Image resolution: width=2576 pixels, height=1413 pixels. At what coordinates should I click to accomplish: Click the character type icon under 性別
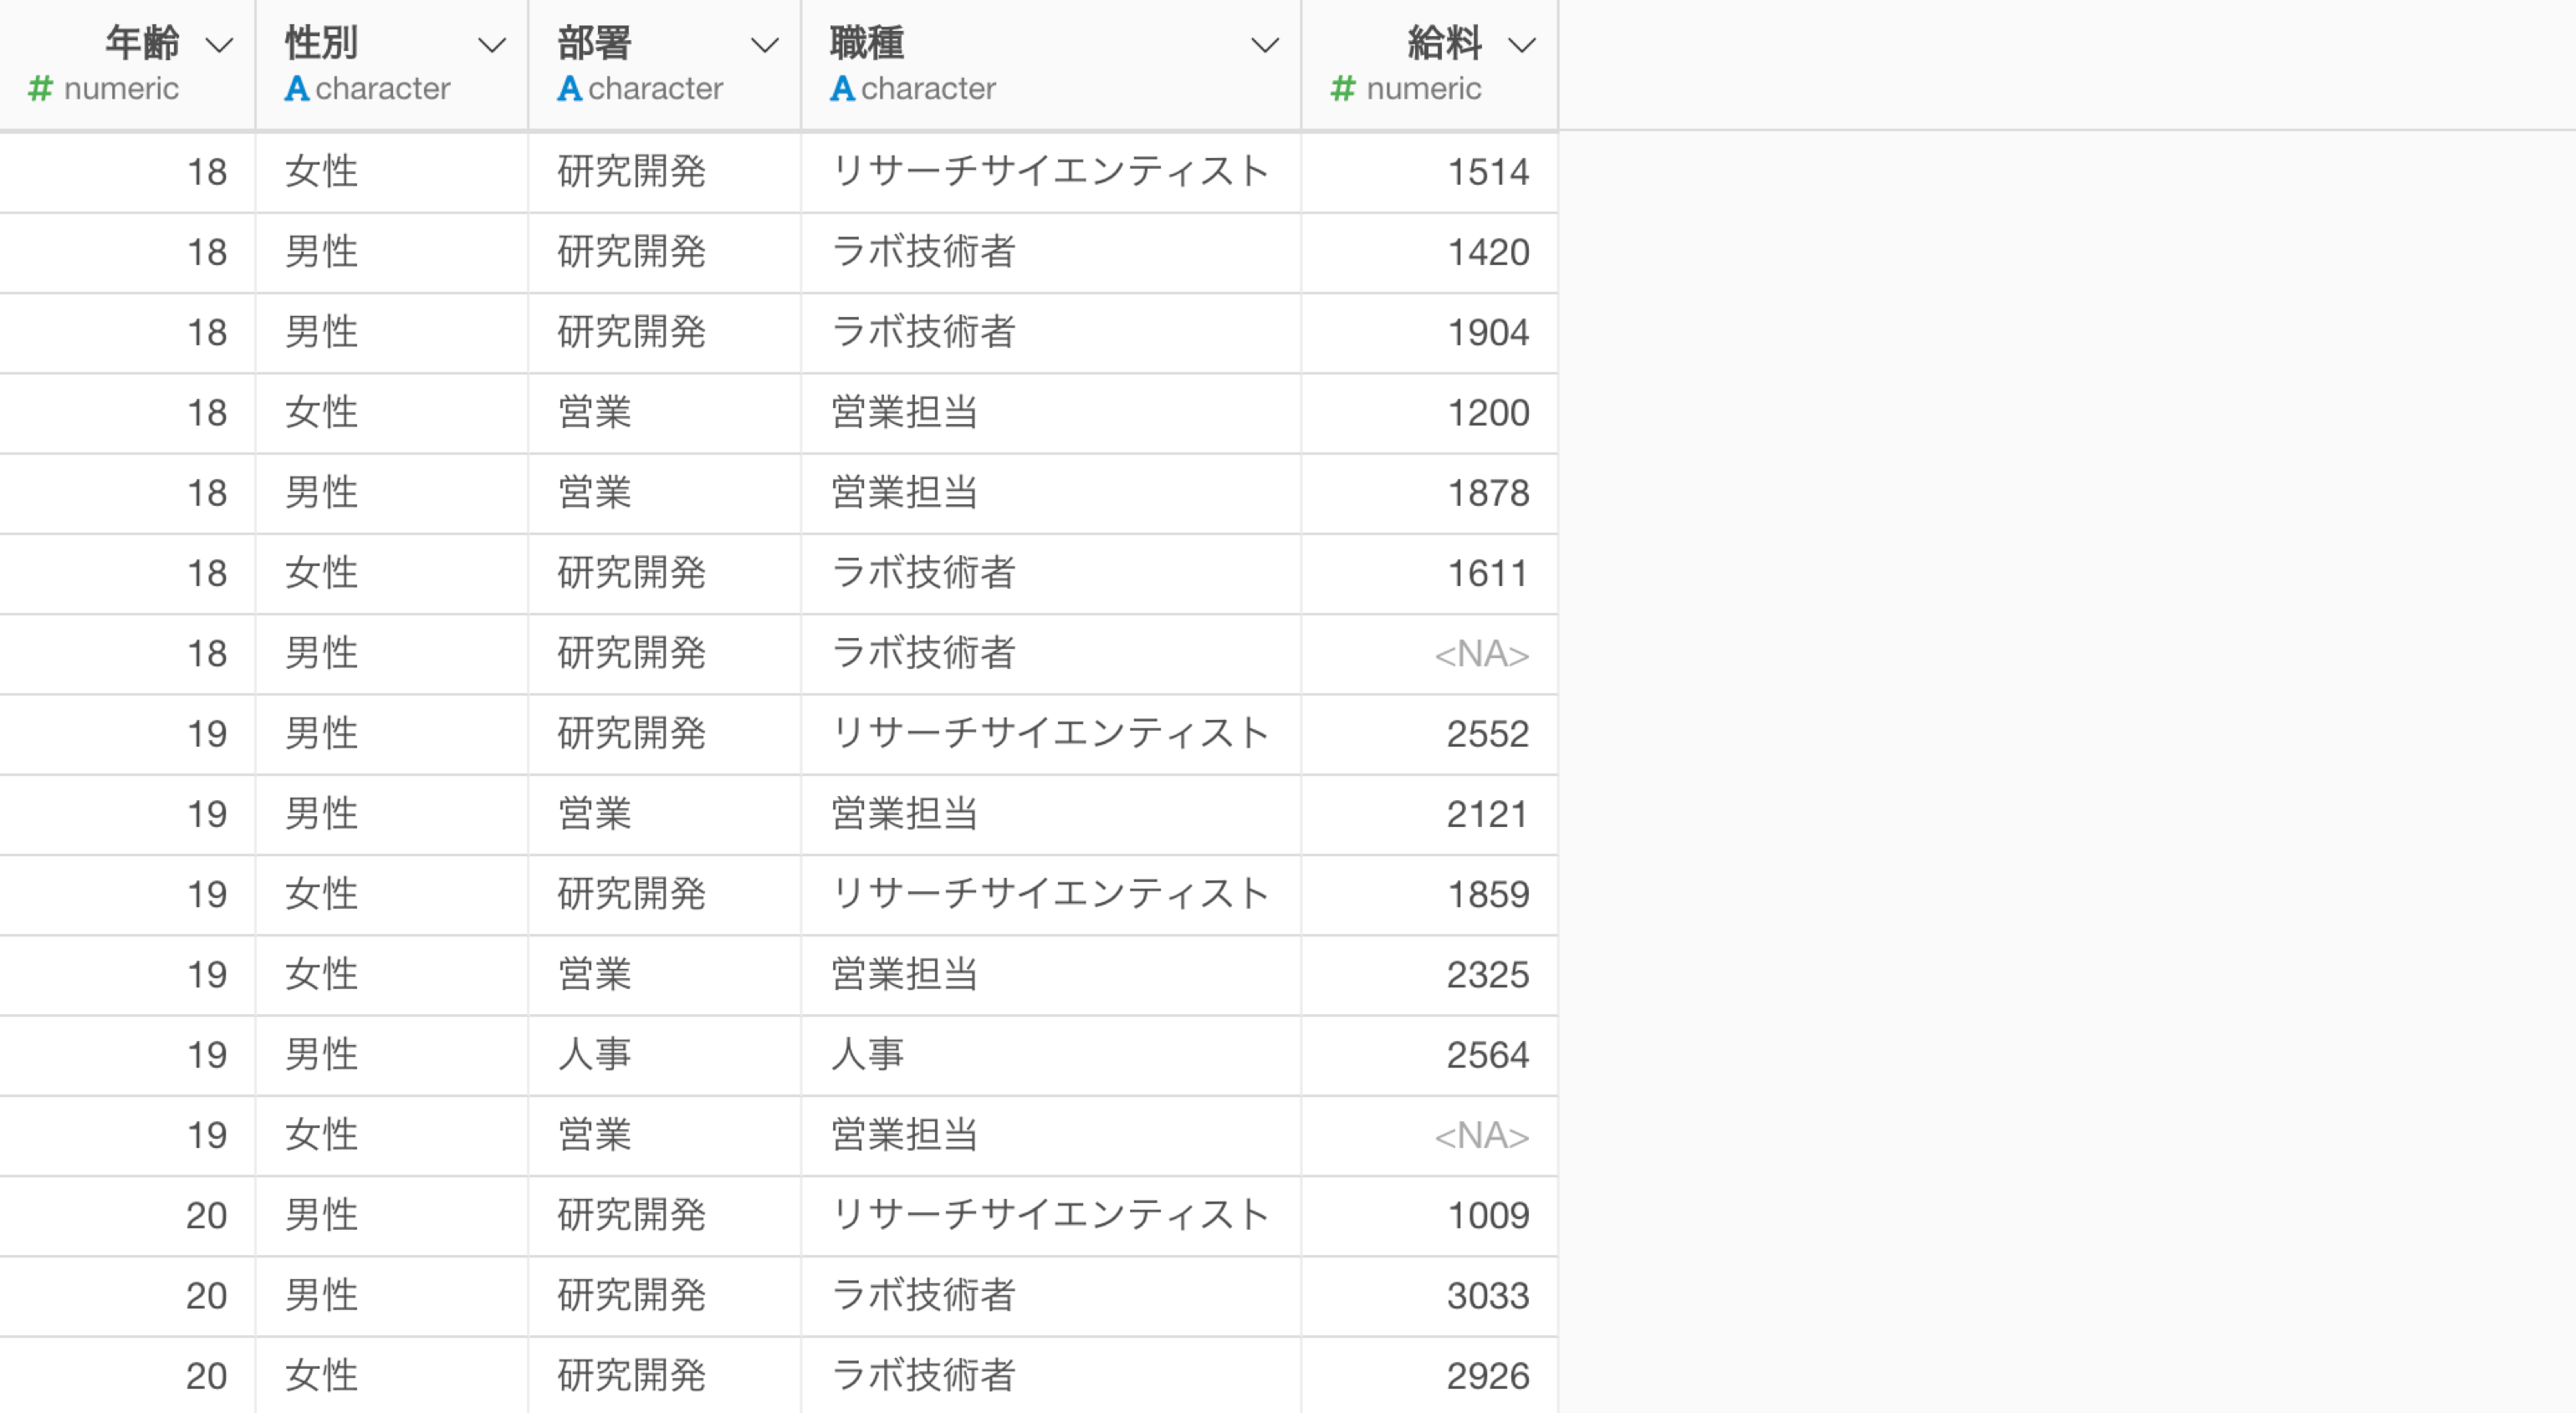(x=296, y=89)
